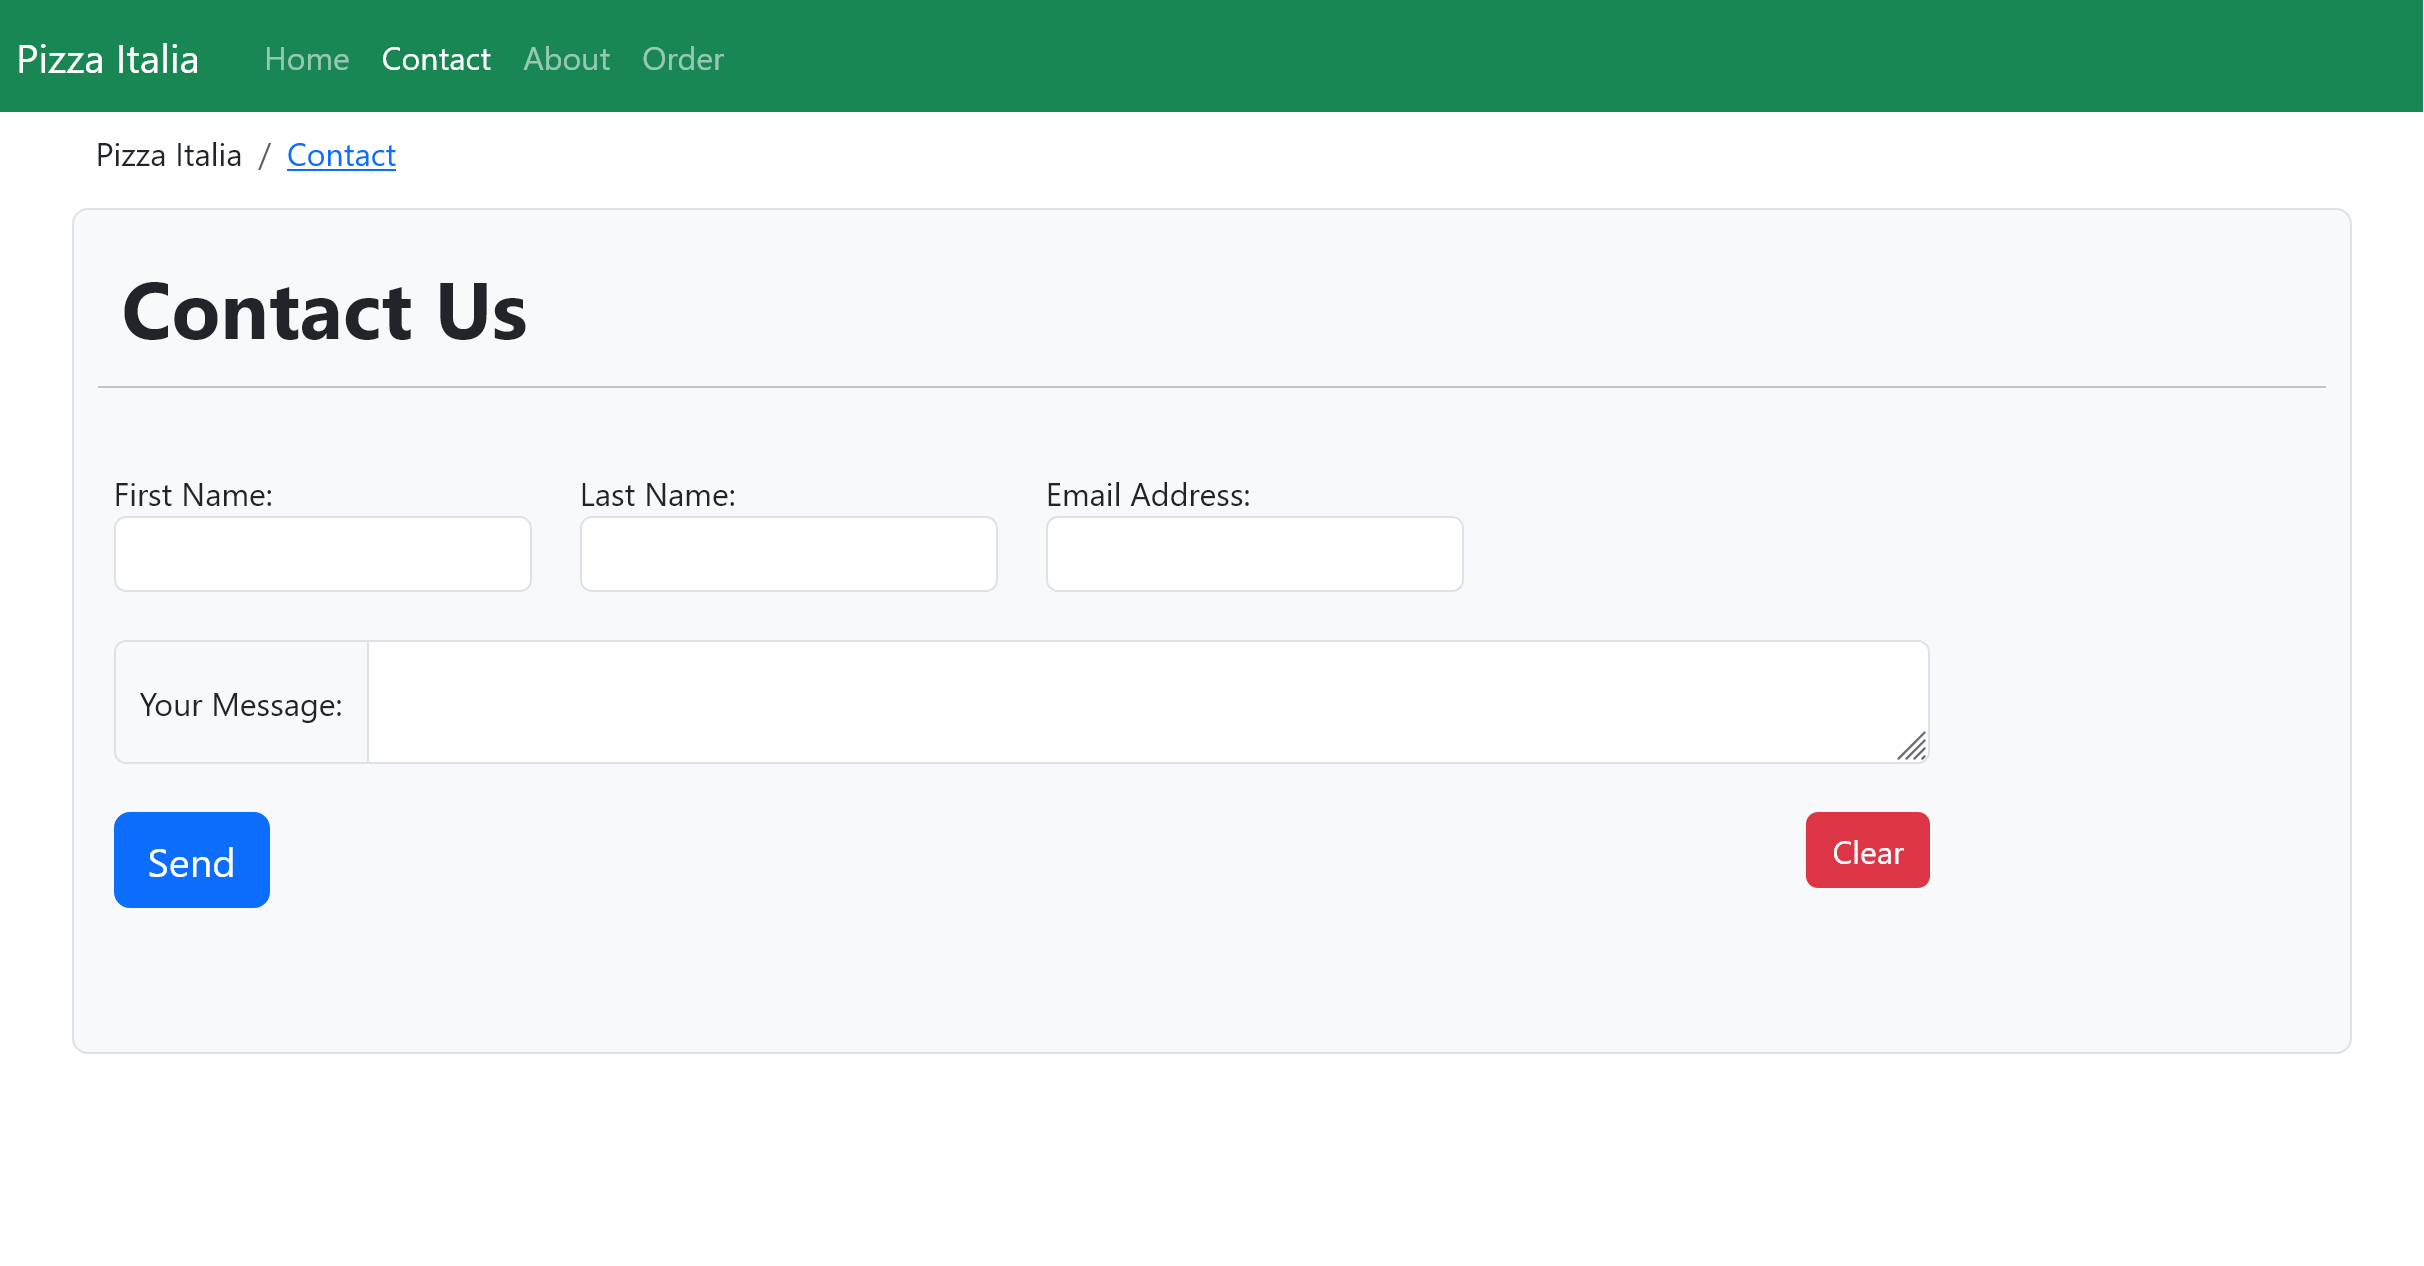Click the Last Name label

pos(658,495)
